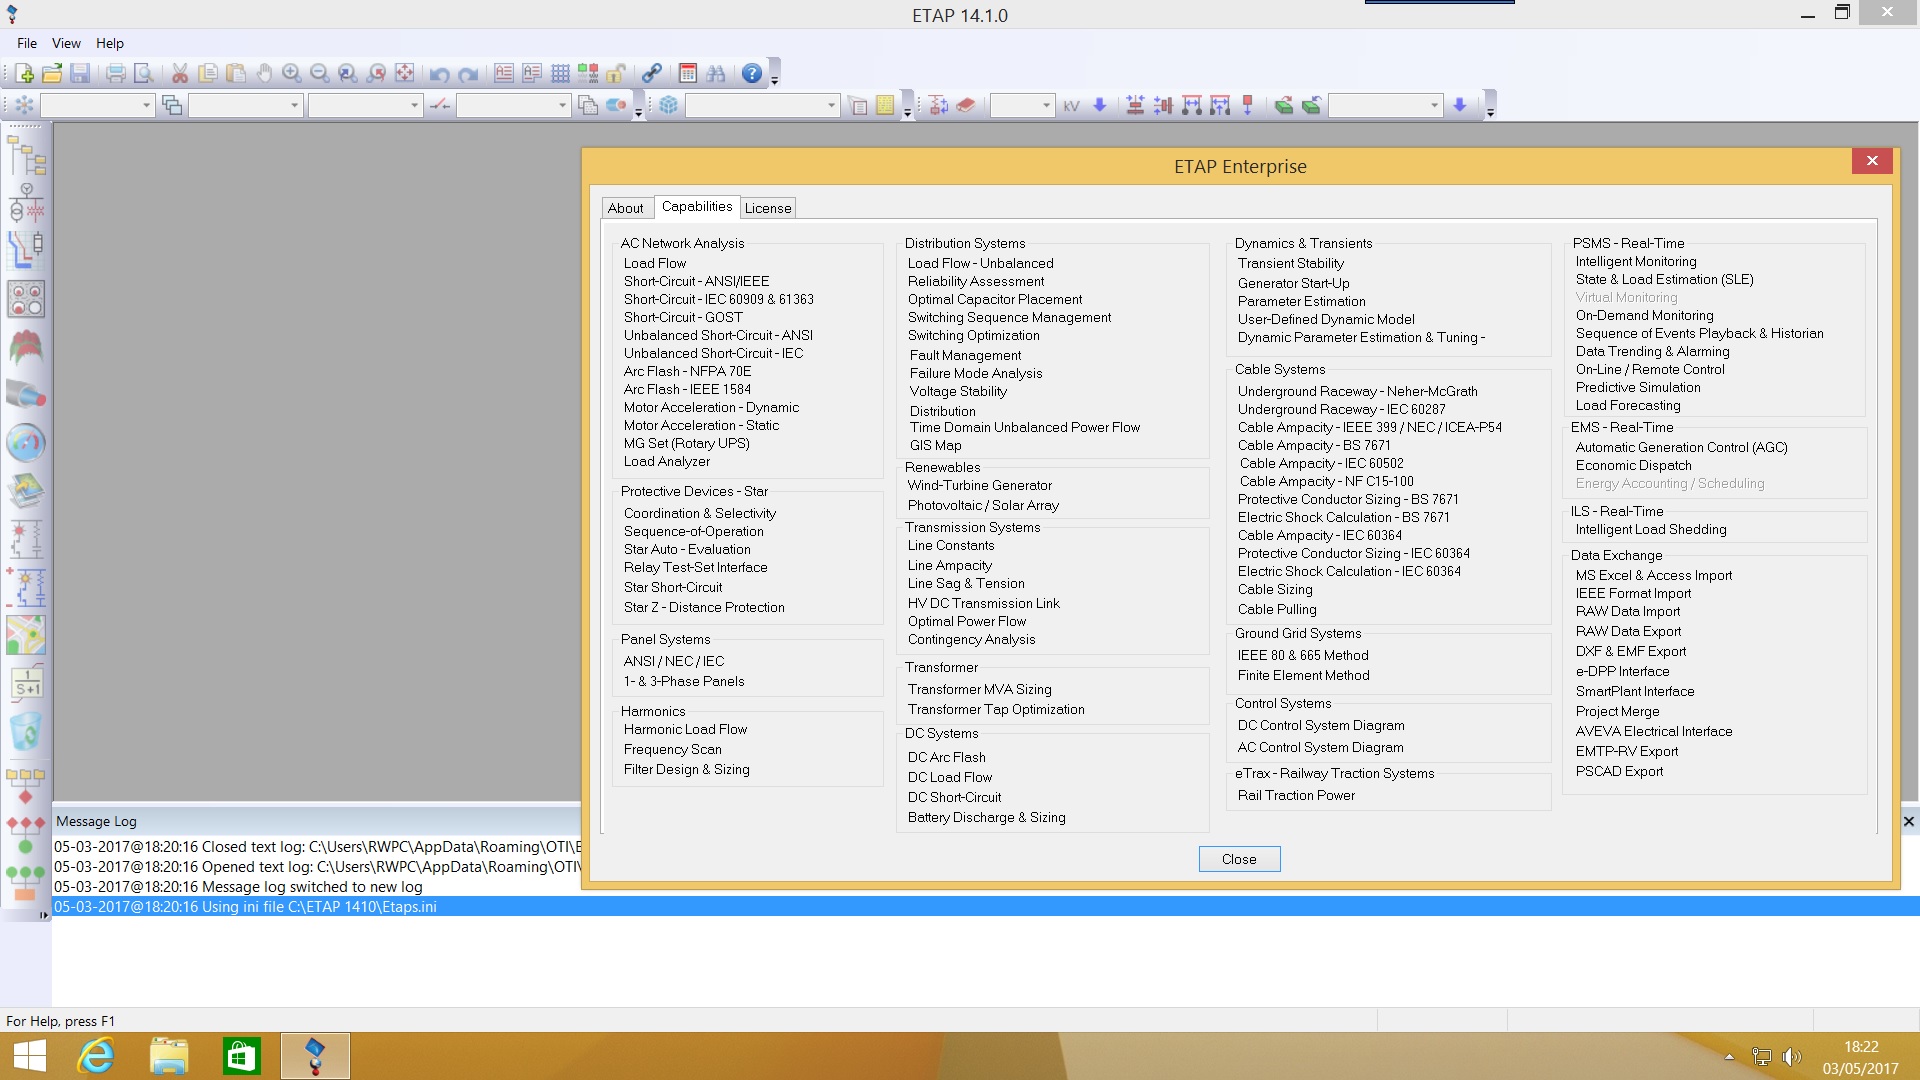Open the transfer function S+1 icon

26,683
